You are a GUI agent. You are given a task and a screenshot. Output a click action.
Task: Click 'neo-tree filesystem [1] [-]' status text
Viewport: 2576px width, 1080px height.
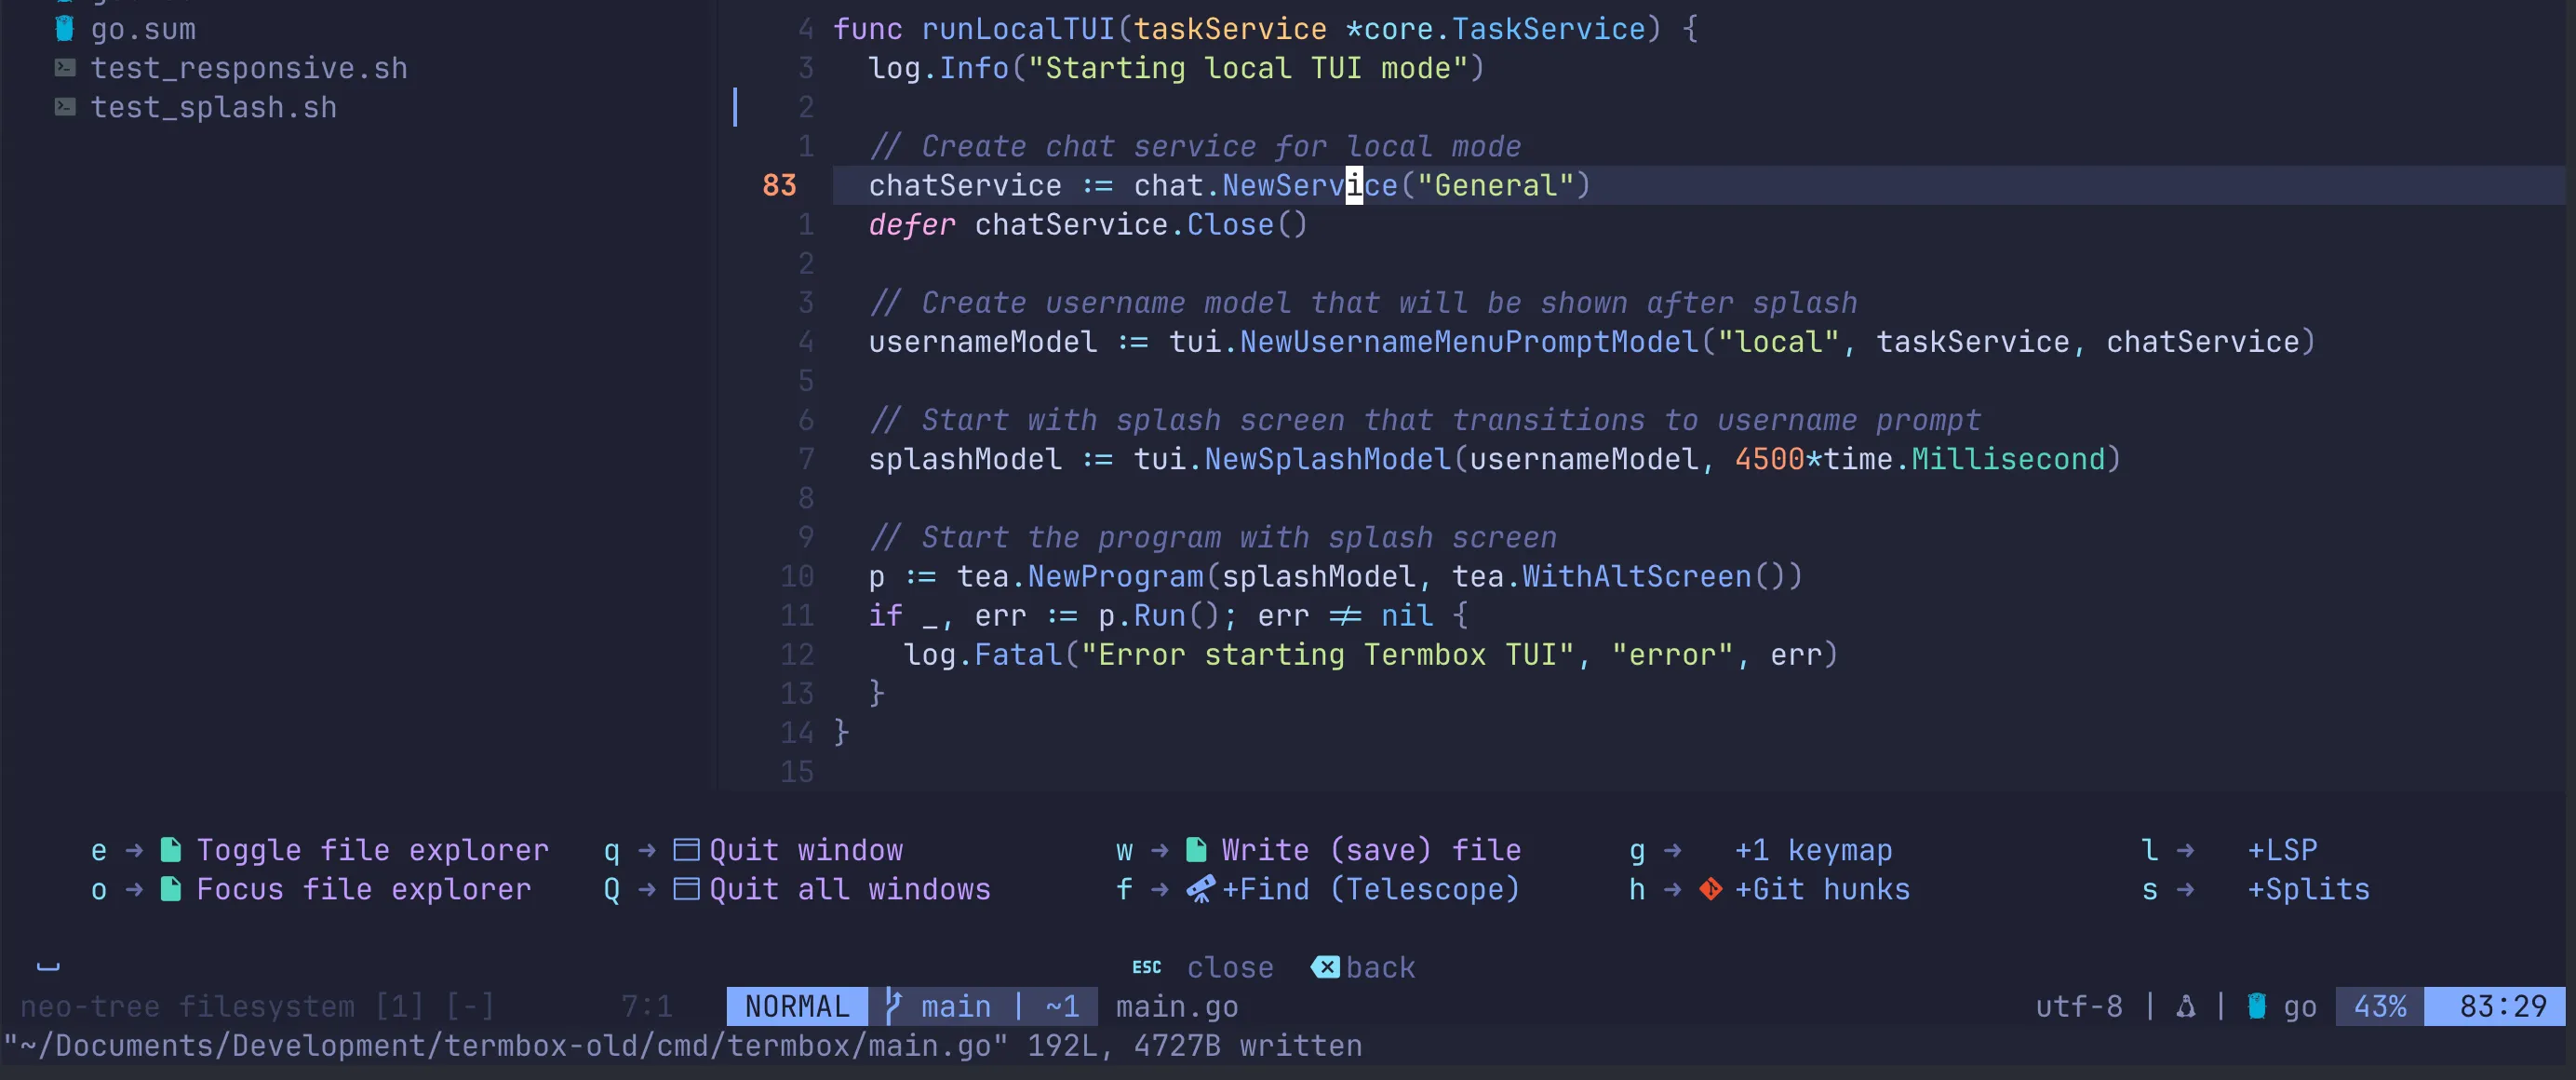click(258, 1006)
